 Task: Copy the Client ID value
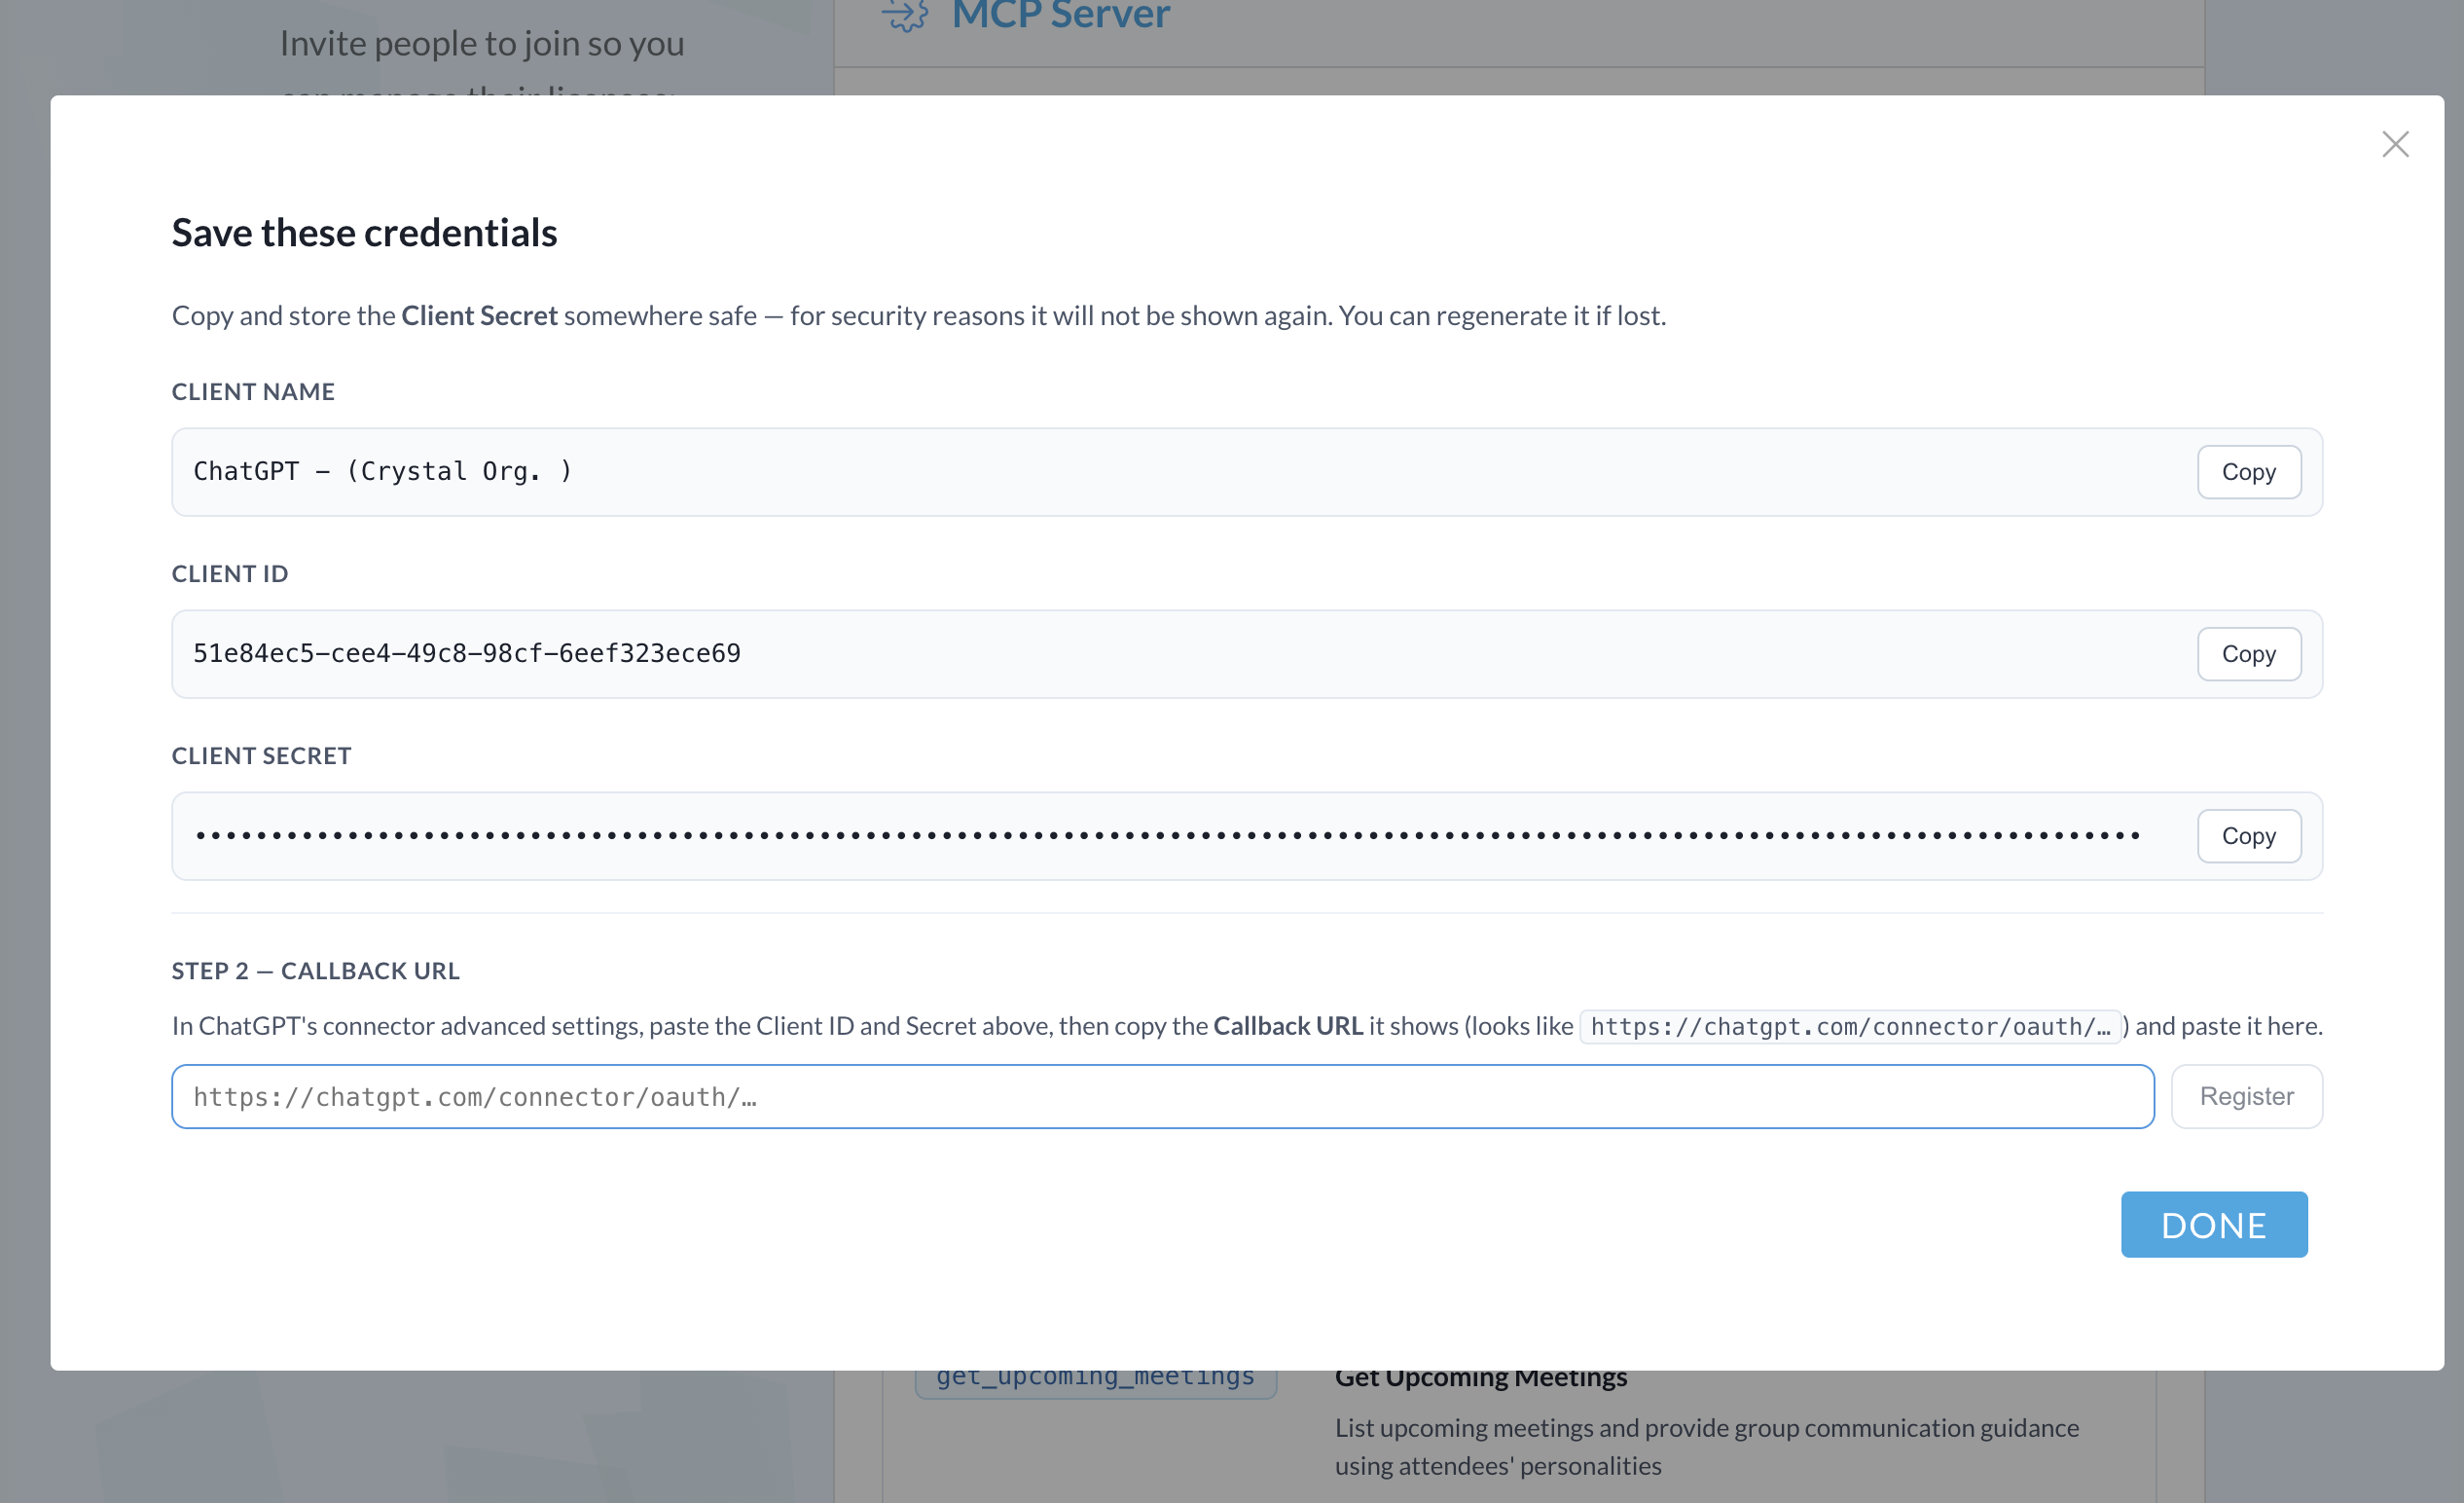coord(2249,653)
